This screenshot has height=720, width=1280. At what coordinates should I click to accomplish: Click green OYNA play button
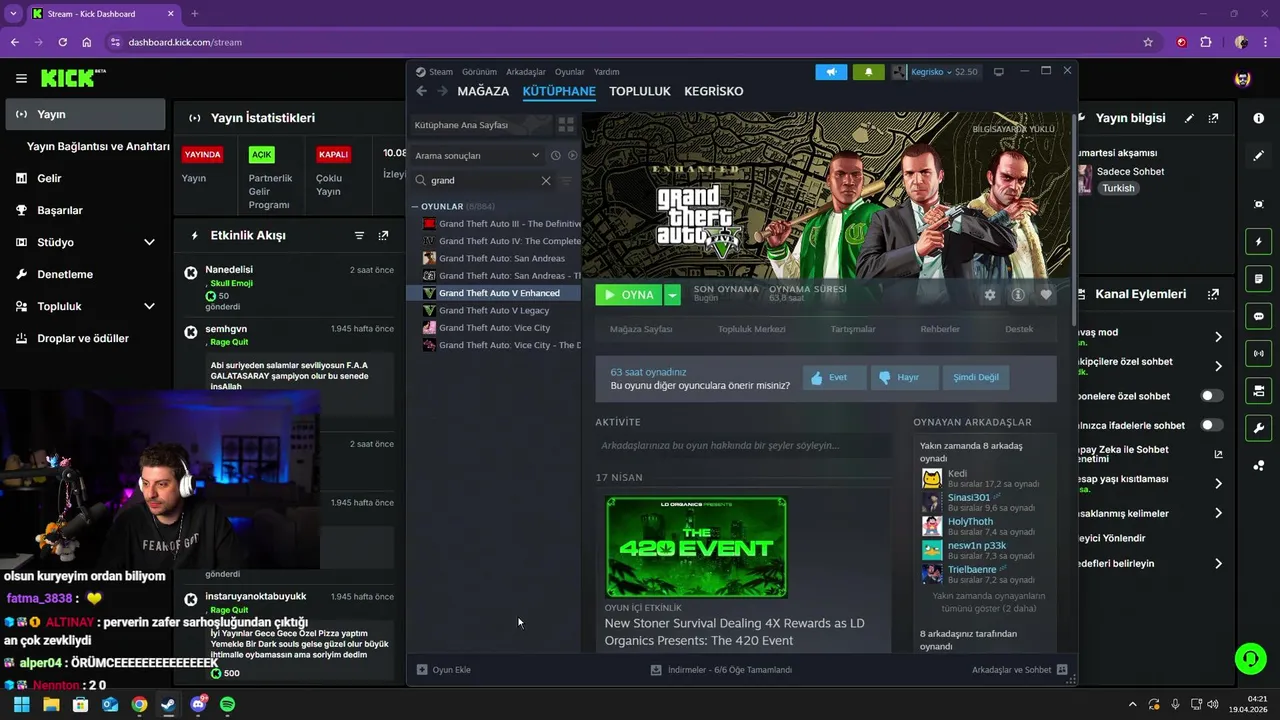(x=629, y=295)
